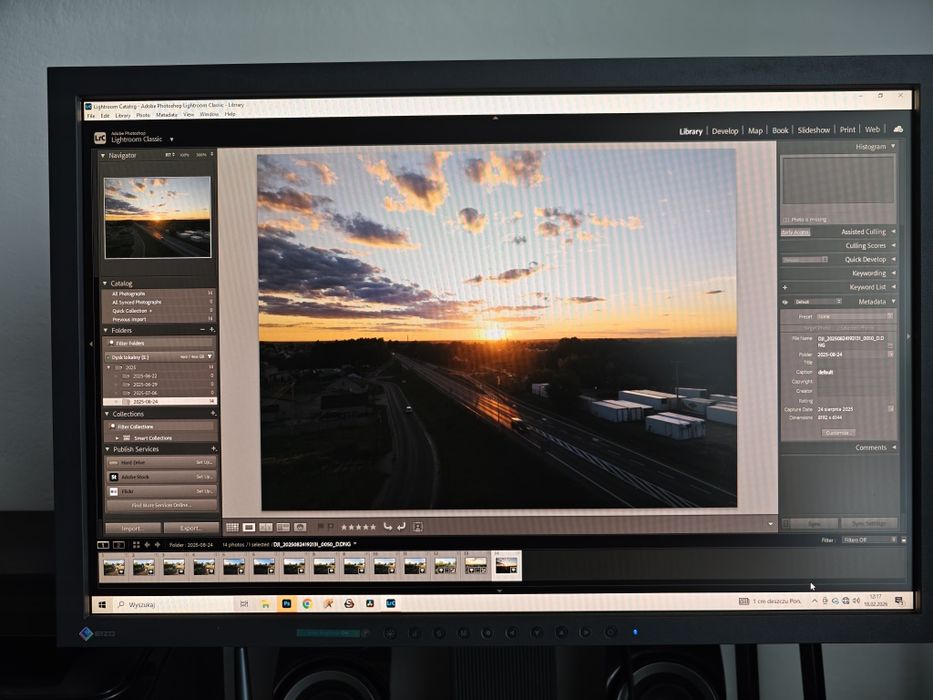Add new folder with plus icon
The width and height of the screenshot is (933, 700).
pyautogui.click(x=212, y=330)
